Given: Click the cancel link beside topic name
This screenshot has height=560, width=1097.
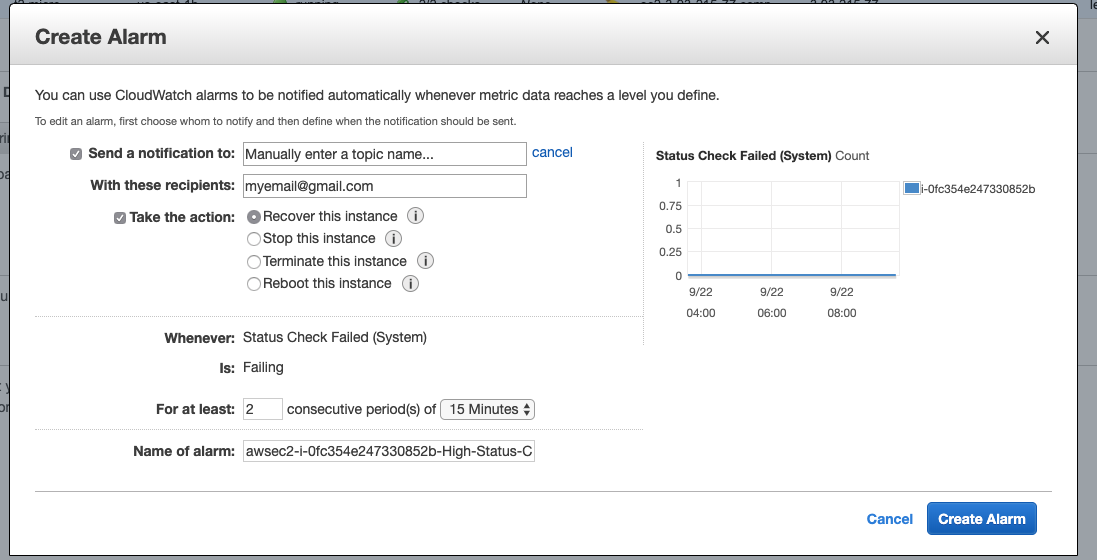Looking at the screenshot, I should tap(552, 152).
